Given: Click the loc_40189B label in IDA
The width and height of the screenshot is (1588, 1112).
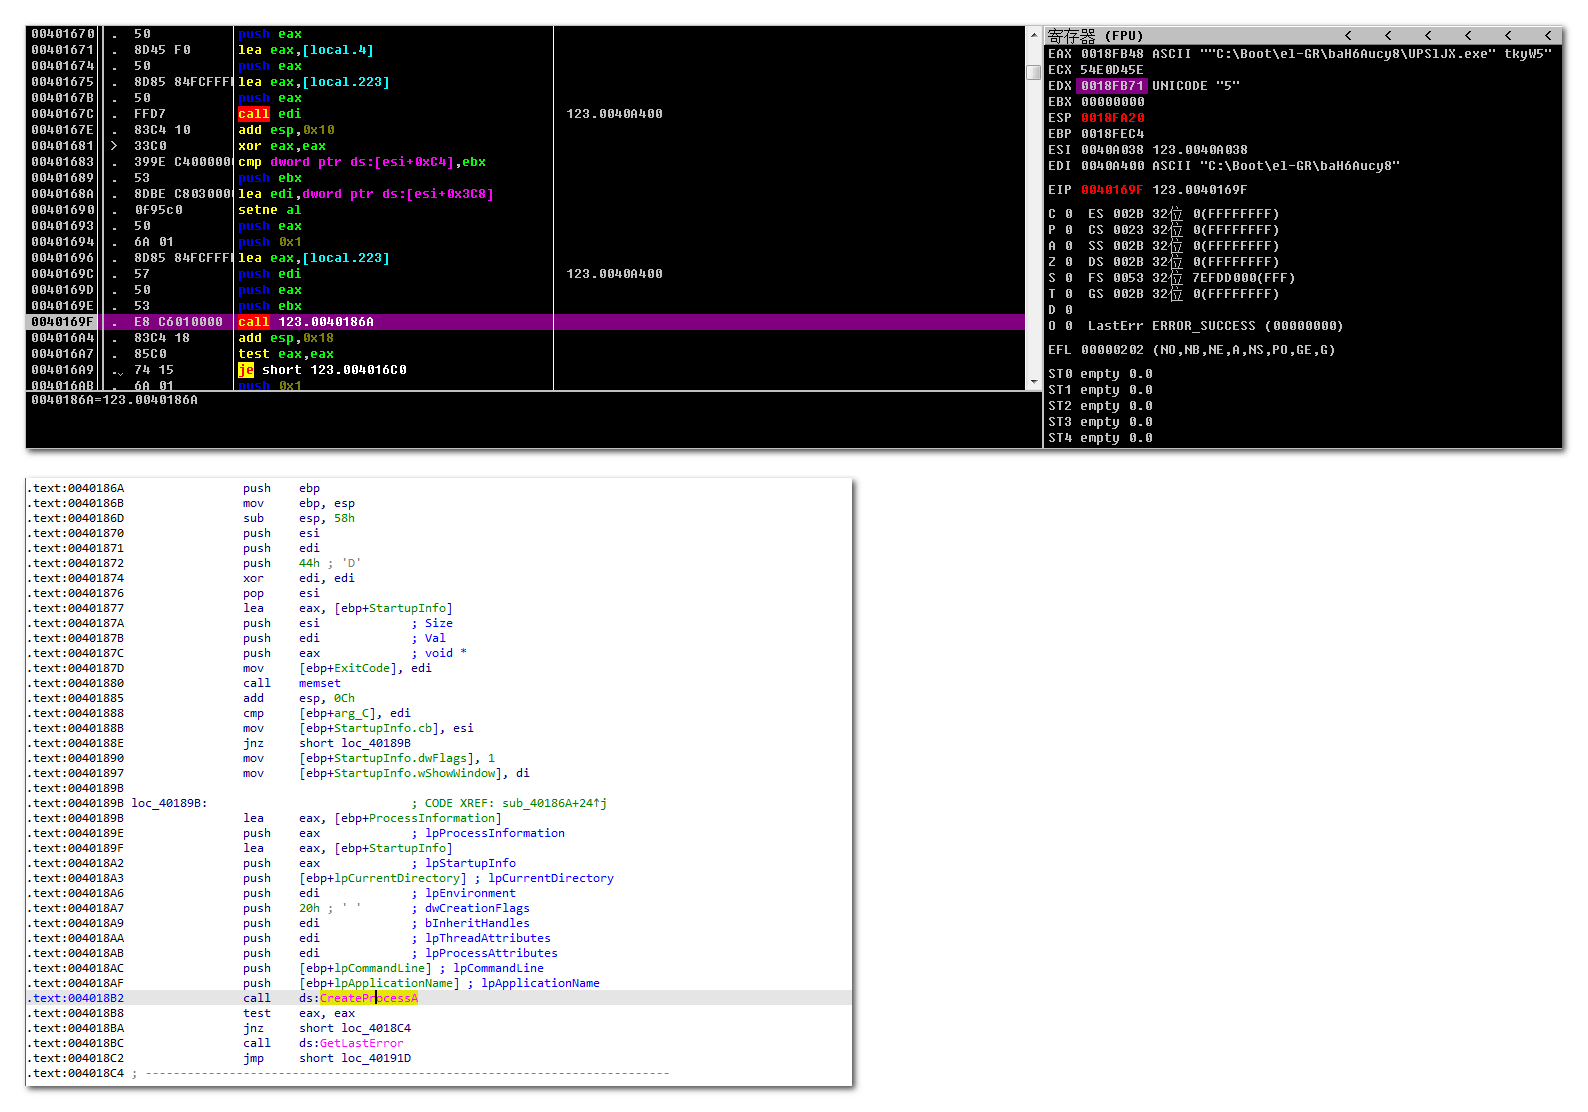Looking at the screenshot, I should [x=169, y=803].
